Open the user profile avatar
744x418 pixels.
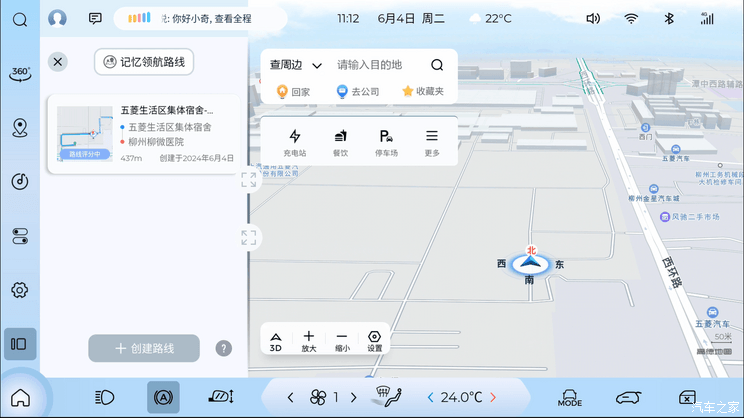pyautogui.click(x=57, y=19)
